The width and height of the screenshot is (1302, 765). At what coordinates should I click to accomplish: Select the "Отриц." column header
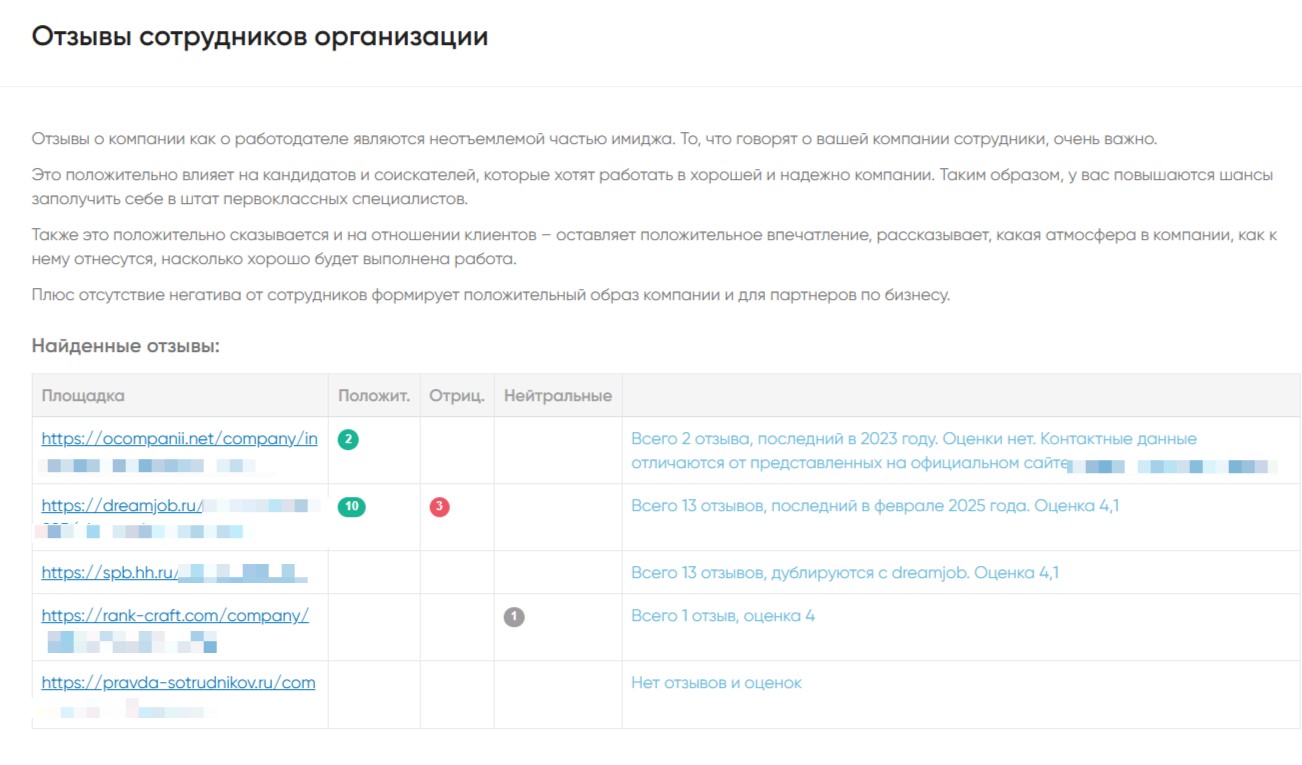tap(457, 396)
